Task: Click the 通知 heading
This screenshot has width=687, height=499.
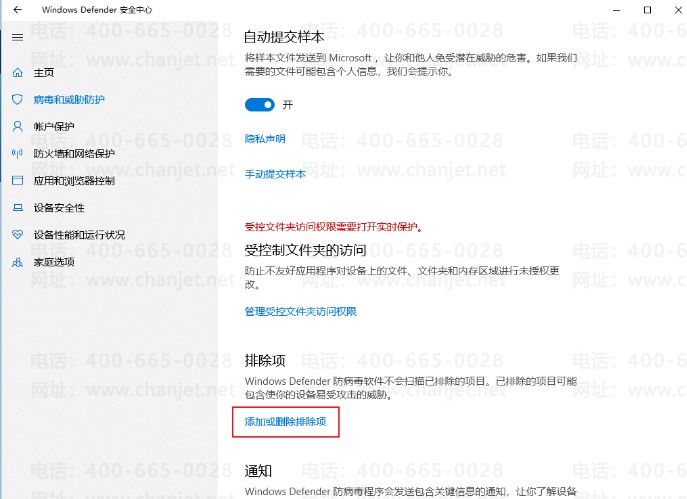Action: tap(258, 471)
